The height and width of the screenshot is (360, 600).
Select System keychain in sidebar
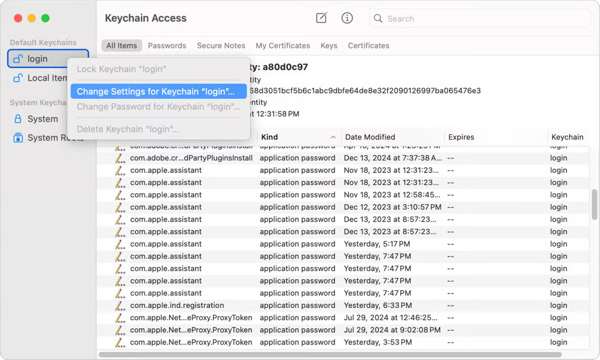click(42, 119)
